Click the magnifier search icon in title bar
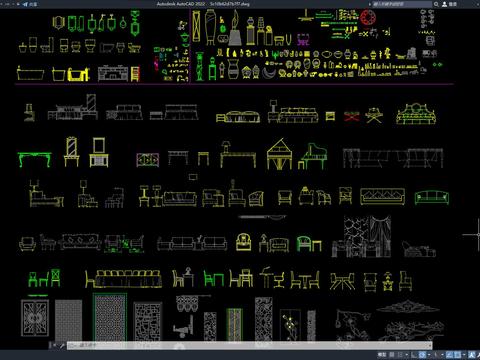This screenshot has width=480, height=360. click(x=436, y=4)
